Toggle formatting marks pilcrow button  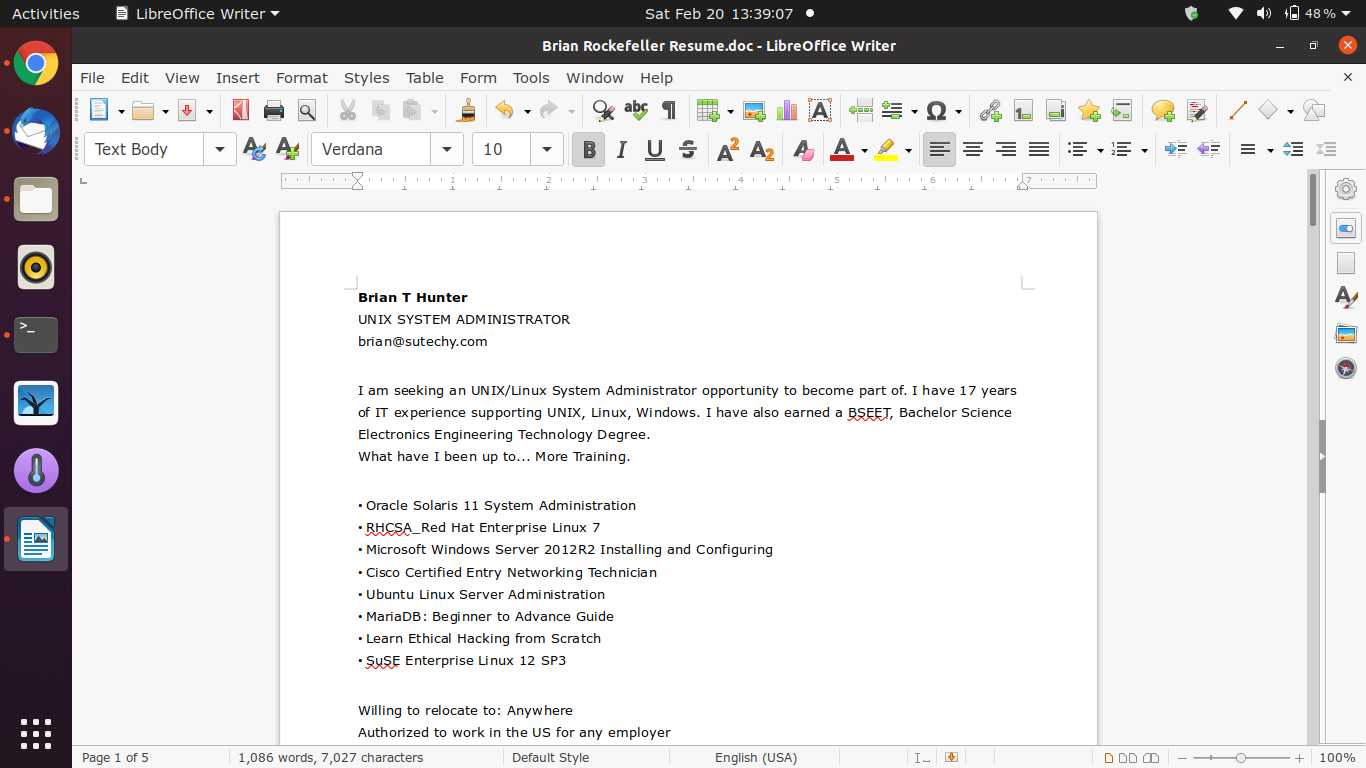pos(668,110)
